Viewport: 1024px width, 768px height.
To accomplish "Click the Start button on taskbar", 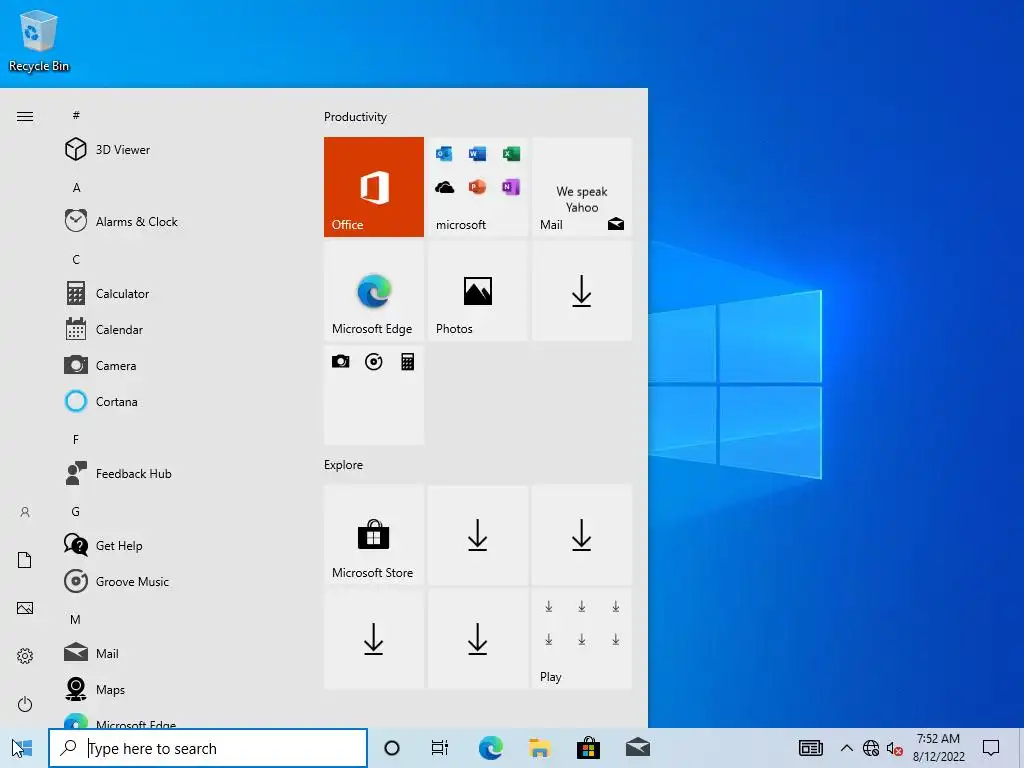I will click(x=24, y=748).
